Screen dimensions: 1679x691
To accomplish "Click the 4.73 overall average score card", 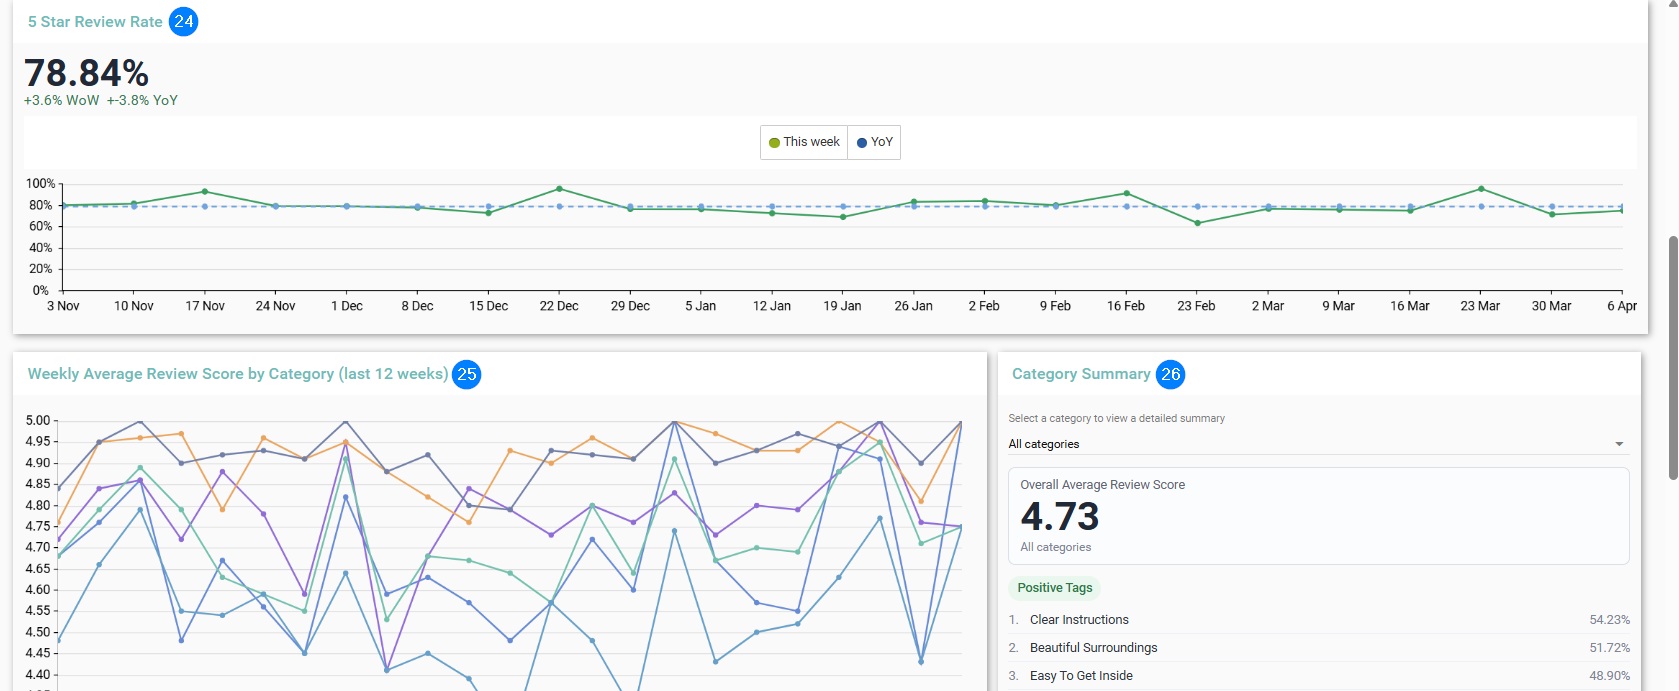I will point(1318,516).
